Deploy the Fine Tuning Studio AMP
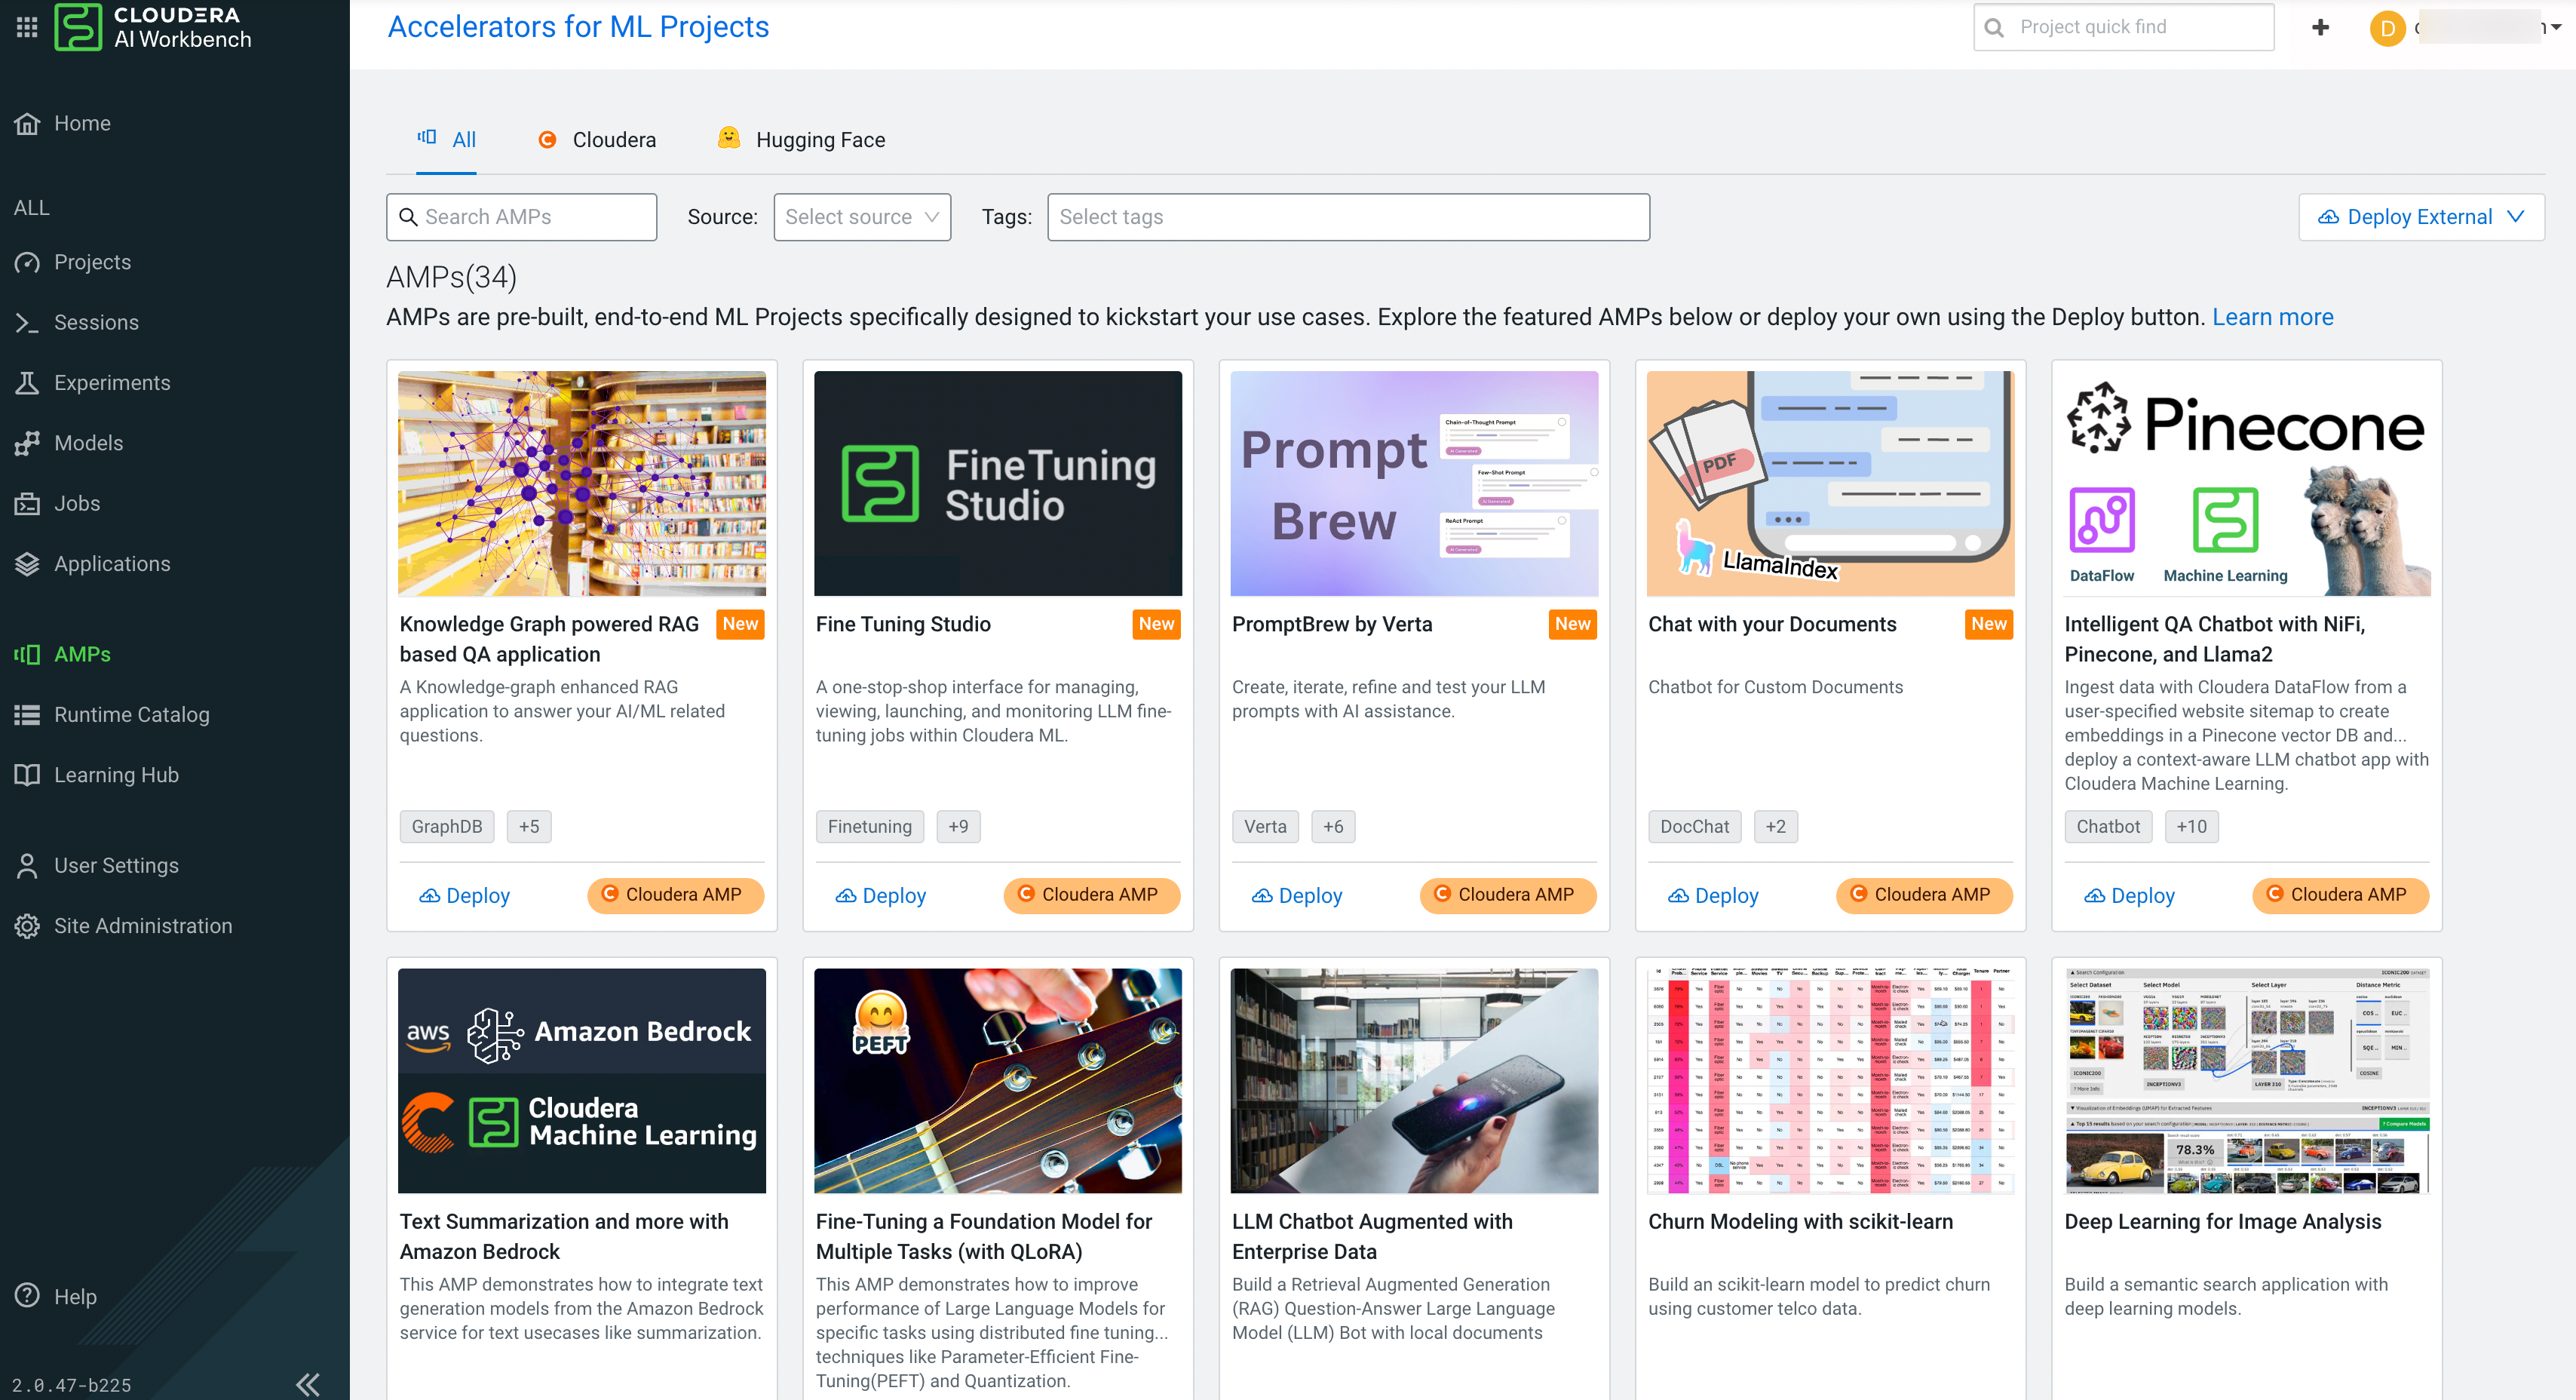Viewport: 2576px width, 1400px height. tap(881, 896)
